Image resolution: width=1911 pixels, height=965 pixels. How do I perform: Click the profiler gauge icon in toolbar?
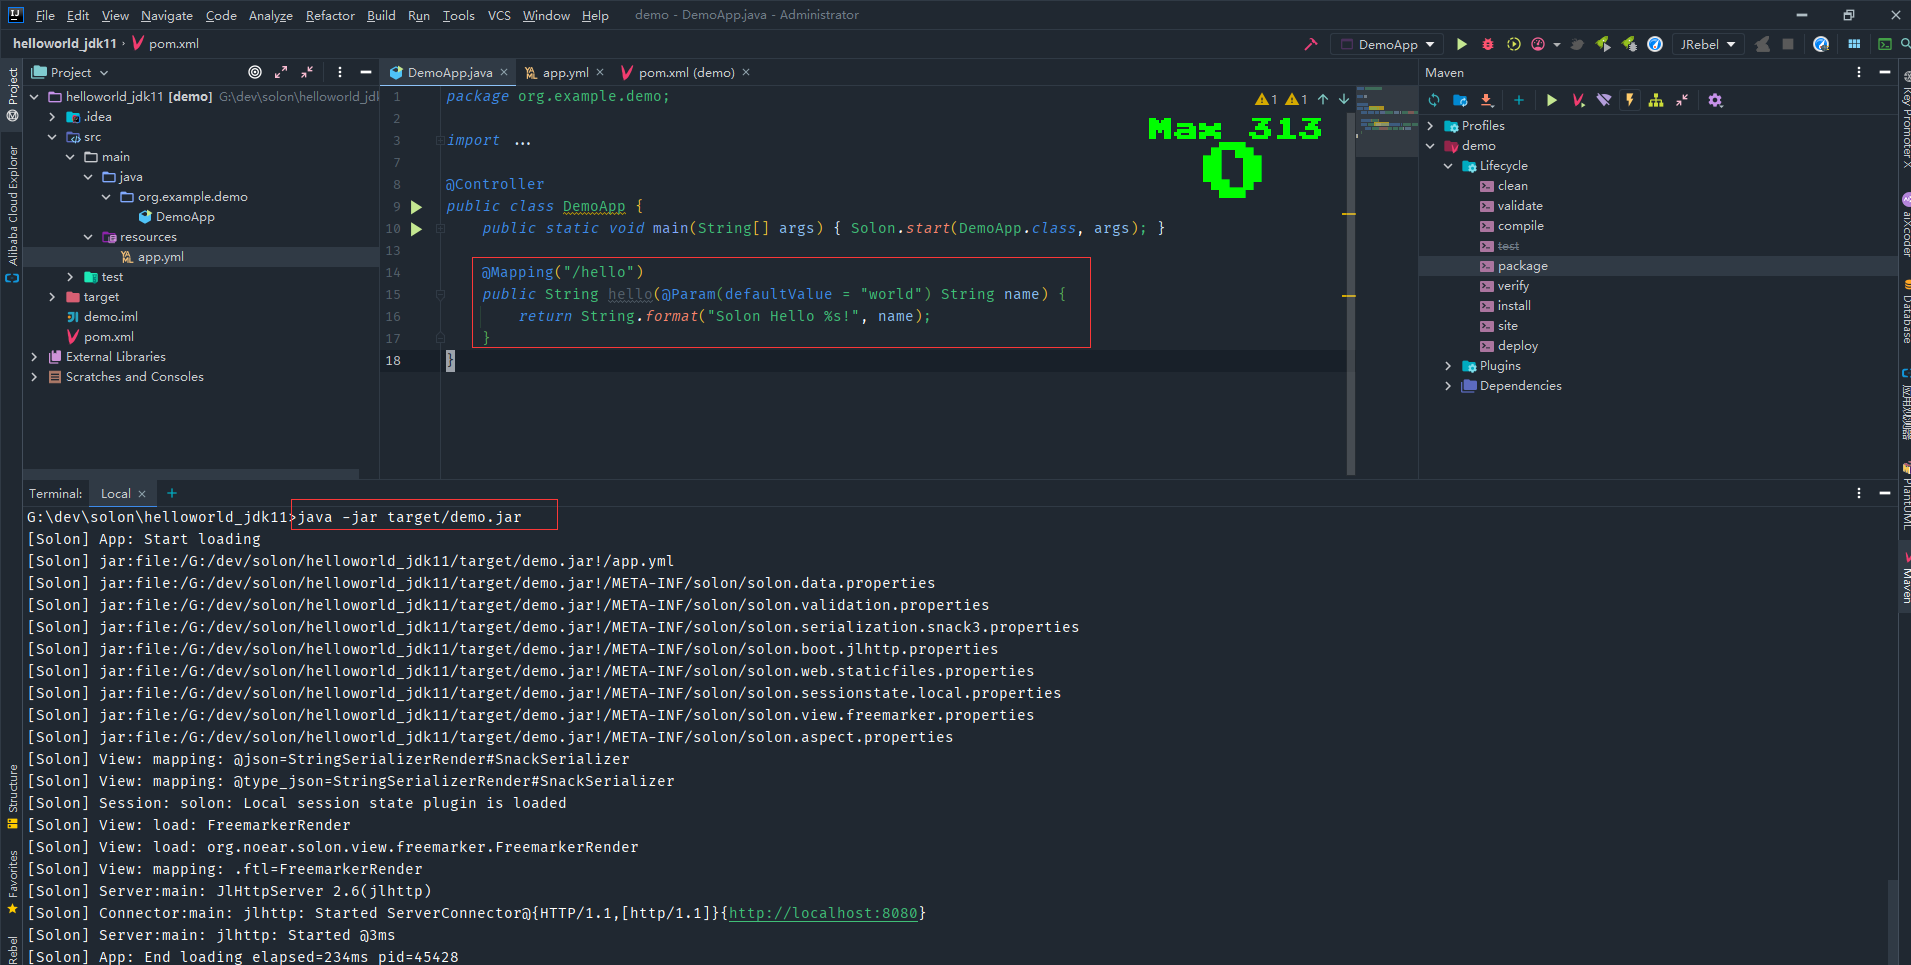click(x=1539, y=44)
